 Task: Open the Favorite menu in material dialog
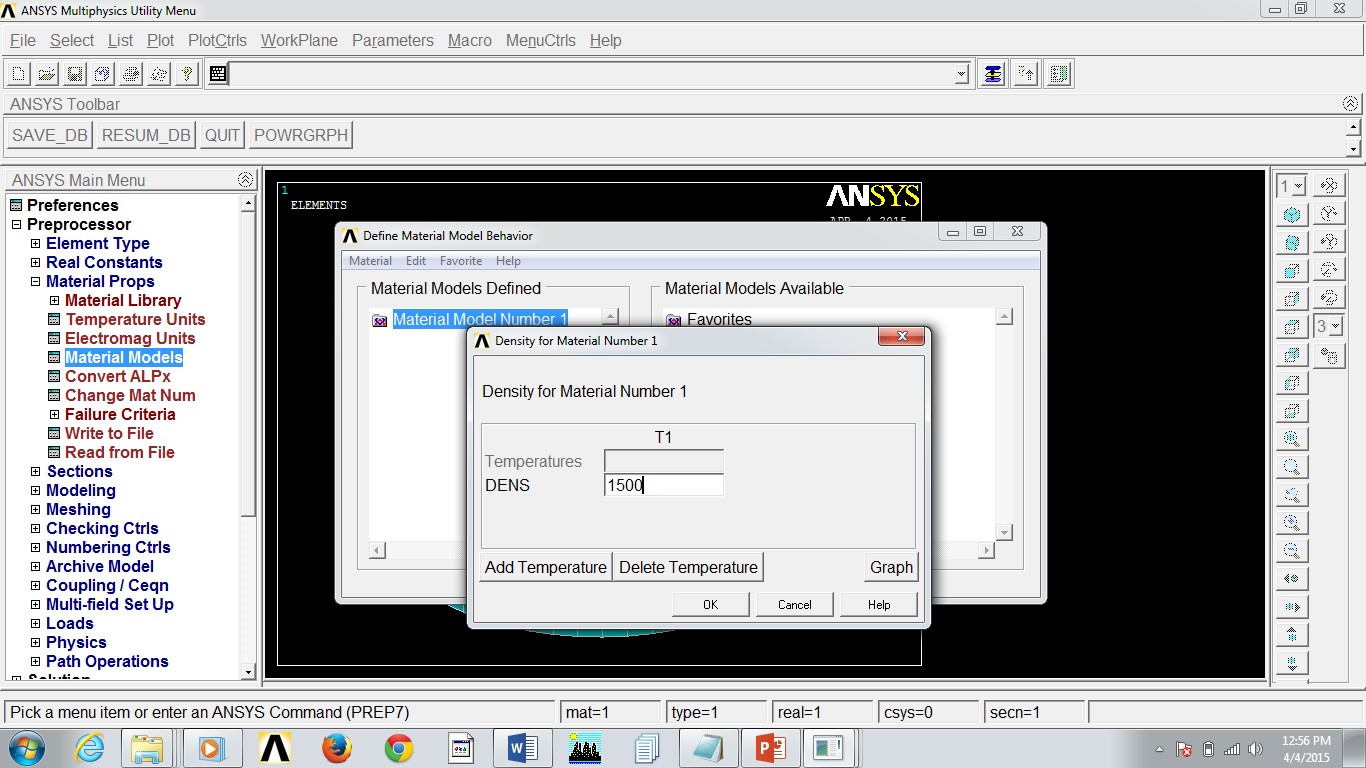461,261
